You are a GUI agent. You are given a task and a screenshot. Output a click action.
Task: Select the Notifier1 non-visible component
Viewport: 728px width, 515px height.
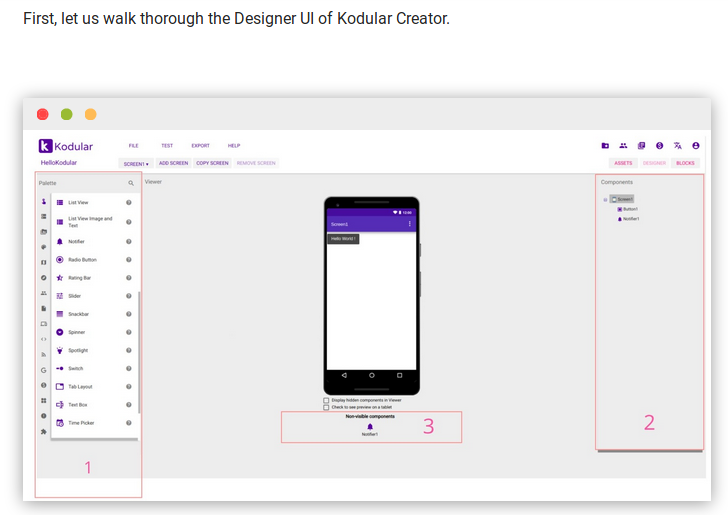pos(370,430)
